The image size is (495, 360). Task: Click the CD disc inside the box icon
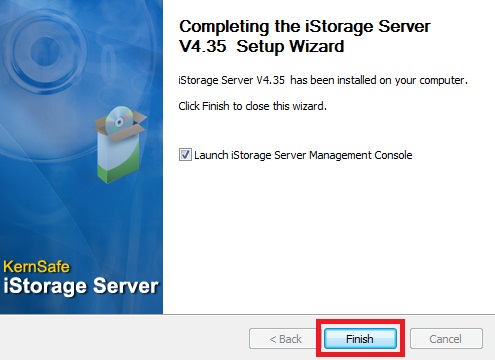pyautogui.click(x=119, y=120)
